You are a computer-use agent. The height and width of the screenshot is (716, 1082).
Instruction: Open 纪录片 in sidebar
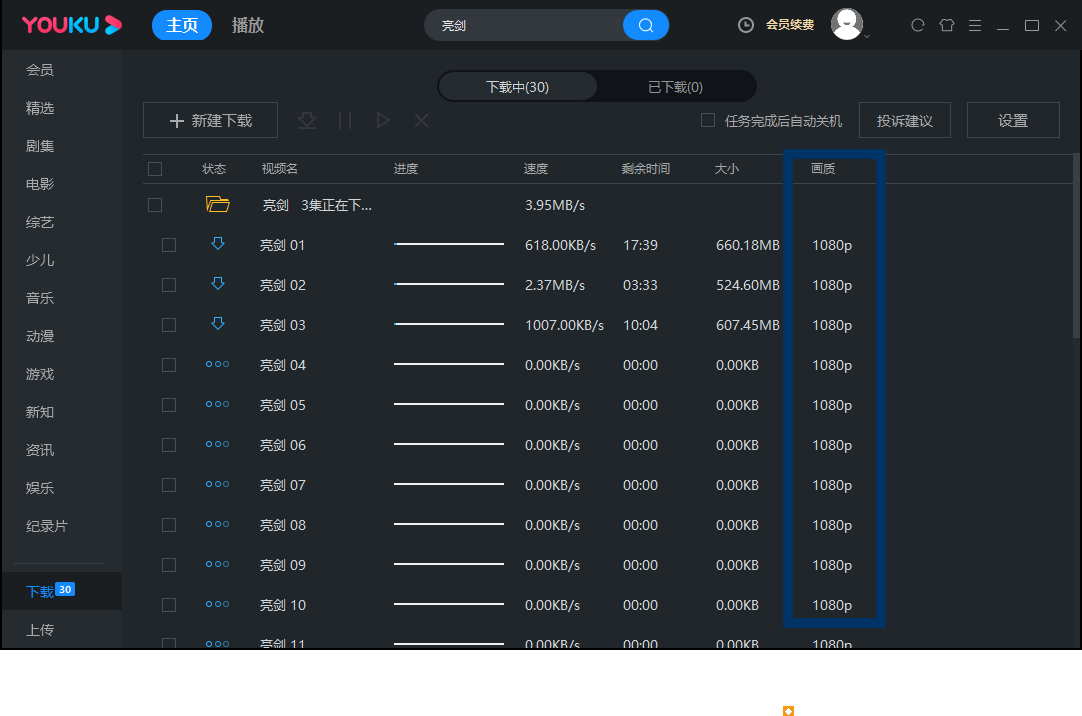(47, 526)
